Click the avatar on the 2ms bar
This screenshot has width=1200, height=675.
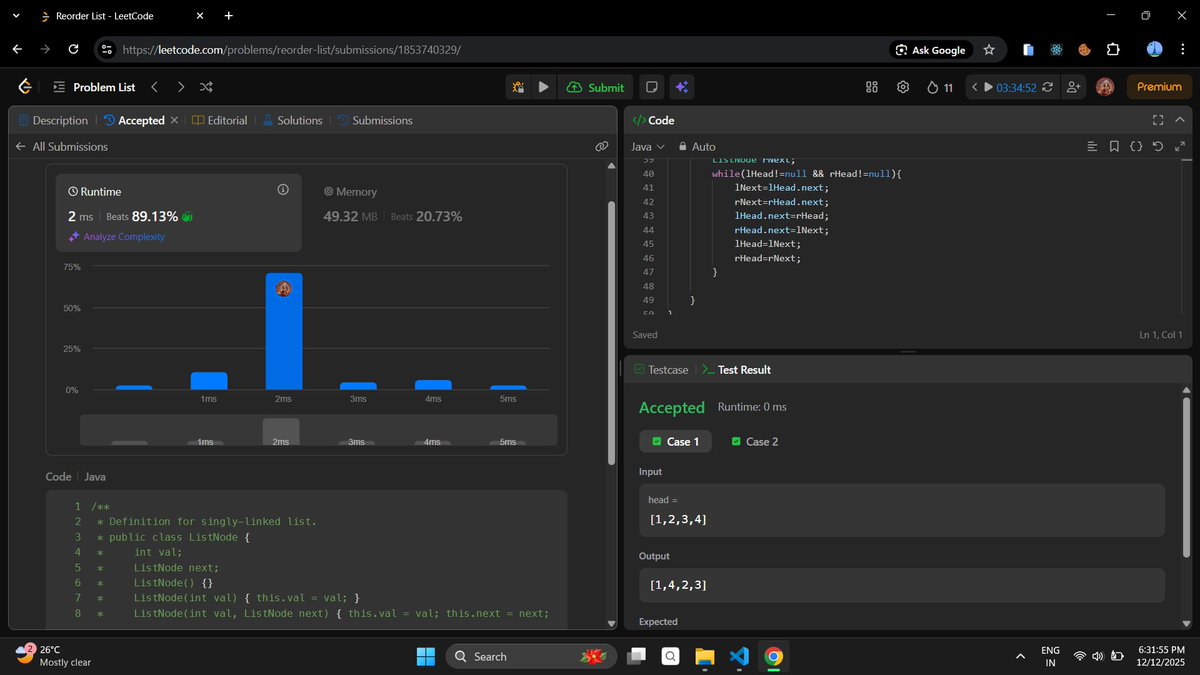[283, 289]
